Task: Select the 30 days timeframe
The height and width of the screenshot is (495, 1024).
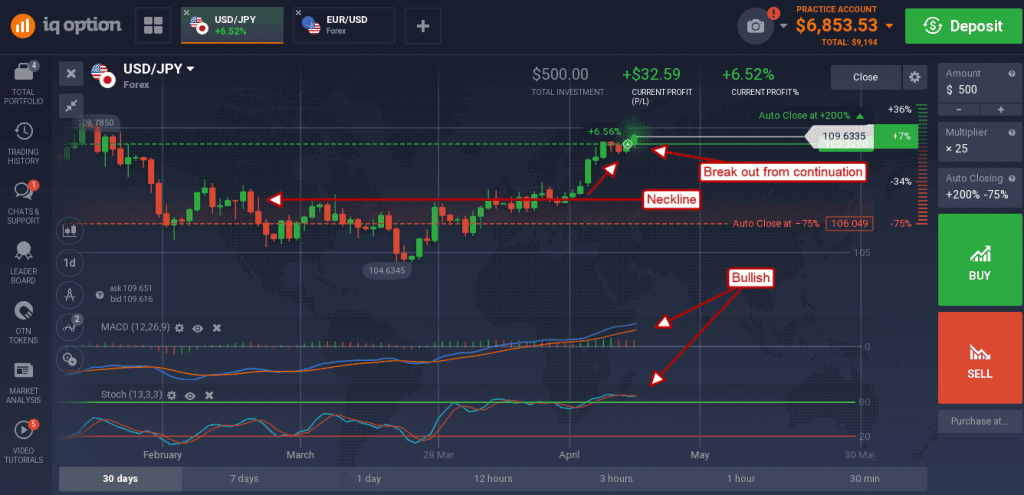Action: (120, 479)
